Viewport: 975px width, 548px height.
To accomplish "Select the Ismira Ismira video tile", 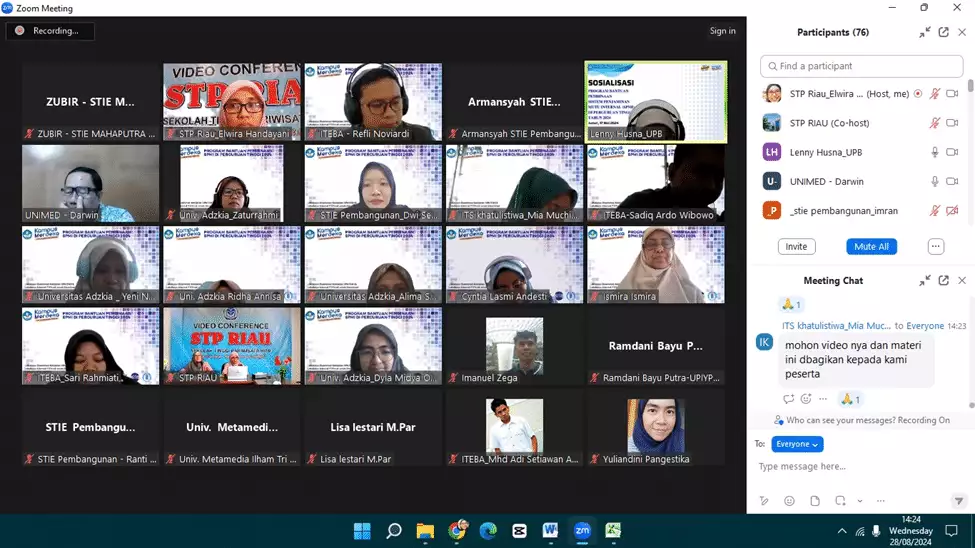I will 655,264.
